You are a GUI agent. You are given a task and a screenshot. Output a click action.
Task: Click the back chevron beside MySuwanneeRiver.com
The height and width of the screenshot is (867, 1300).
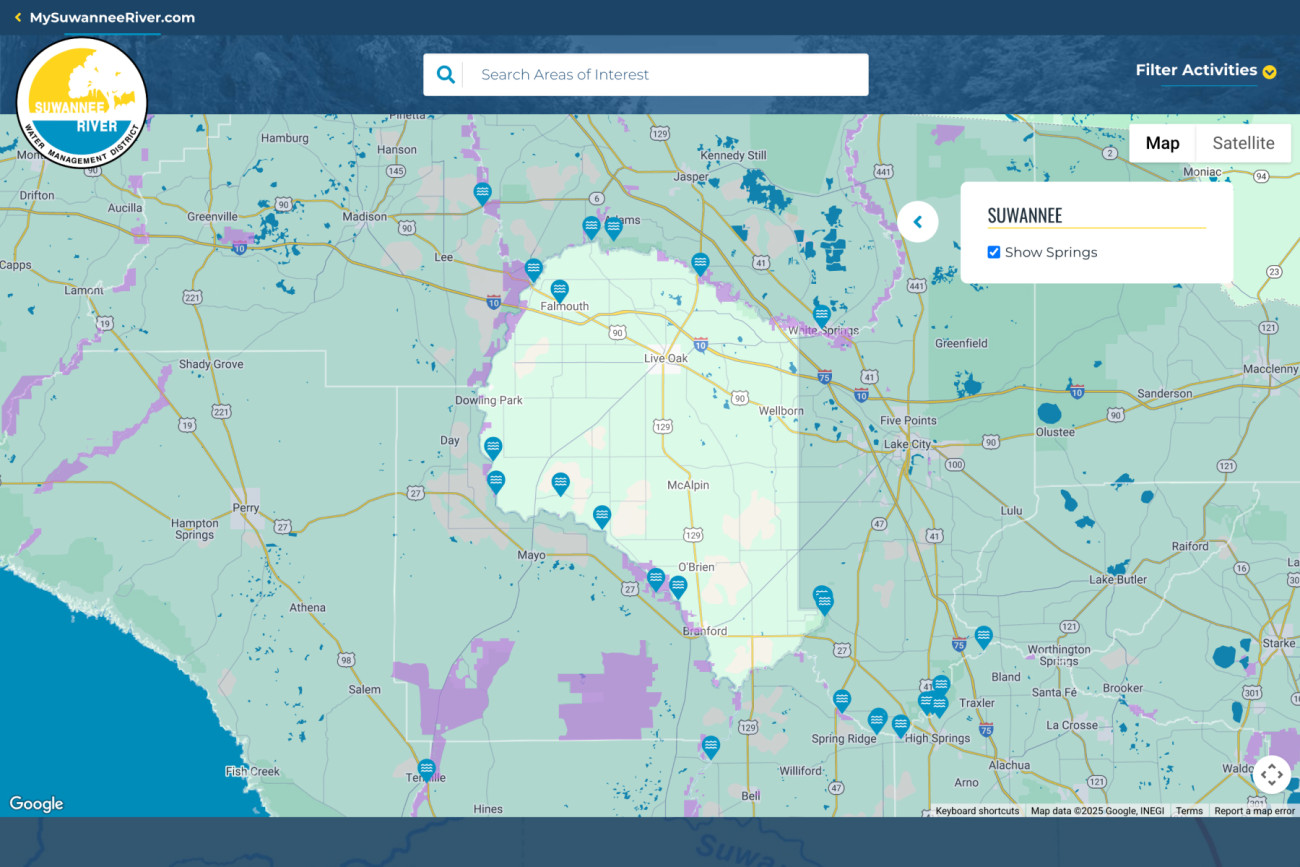click(18, 18)
